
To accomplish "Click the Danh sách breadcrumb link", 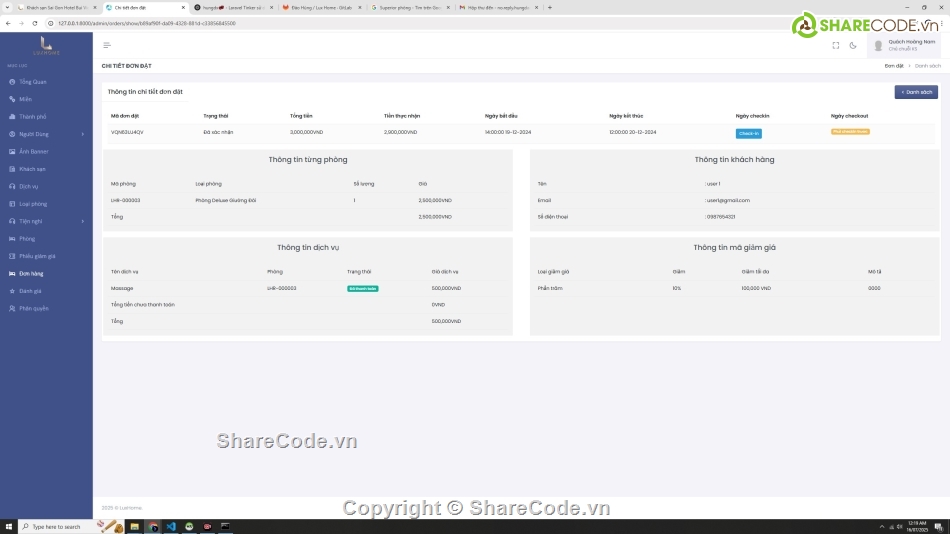I will (928, 66).
